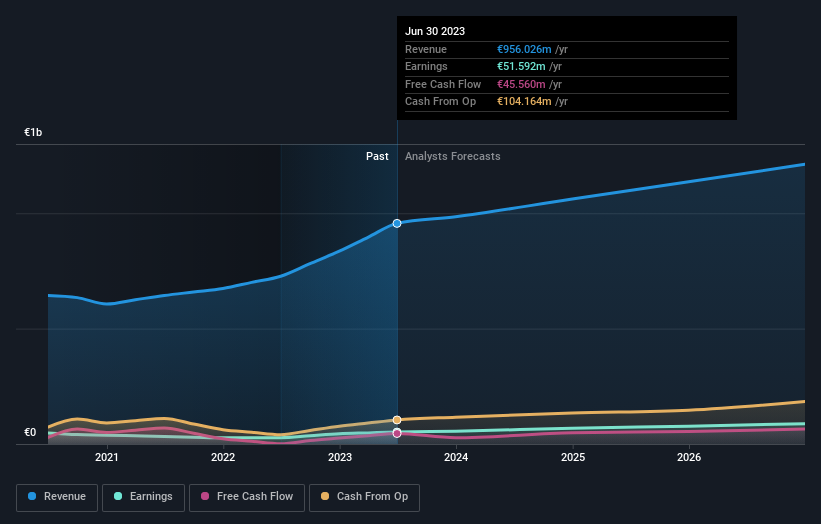Viewport: 821px width, 524px height.
Task: Click the 2025 x-axis label
Action: click(x=573, y=457)
